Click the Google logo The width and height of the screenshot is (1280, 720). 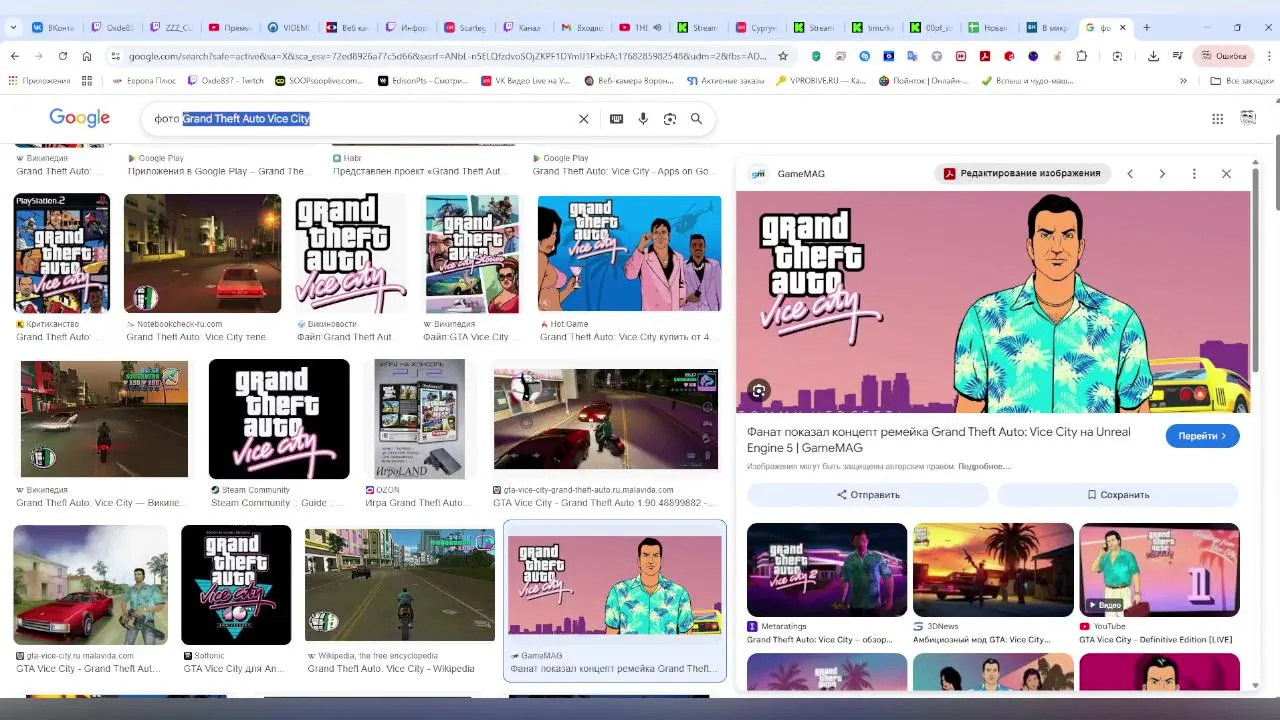(79, 118)
